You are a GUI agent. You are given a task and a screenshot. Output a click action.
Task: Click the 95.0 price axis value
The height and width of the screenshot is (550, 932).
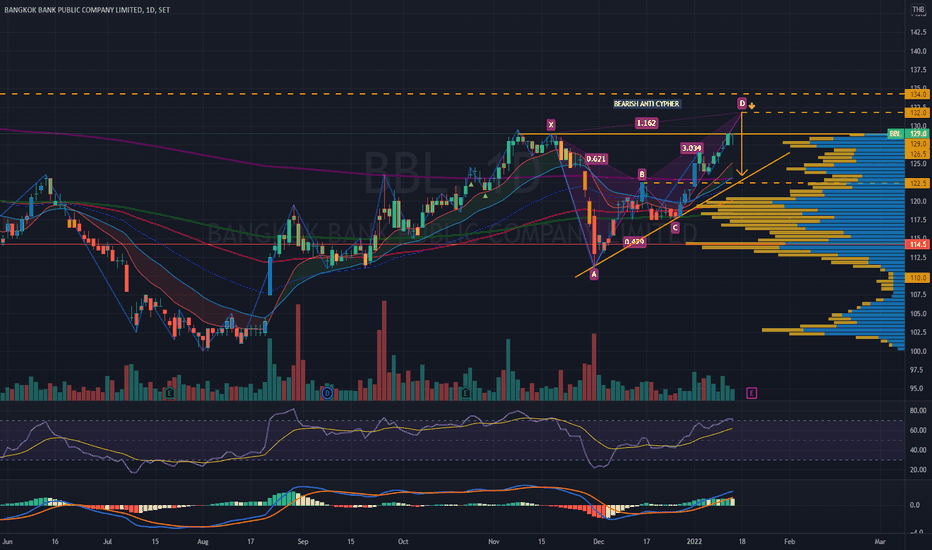click(x=918, y=388)
